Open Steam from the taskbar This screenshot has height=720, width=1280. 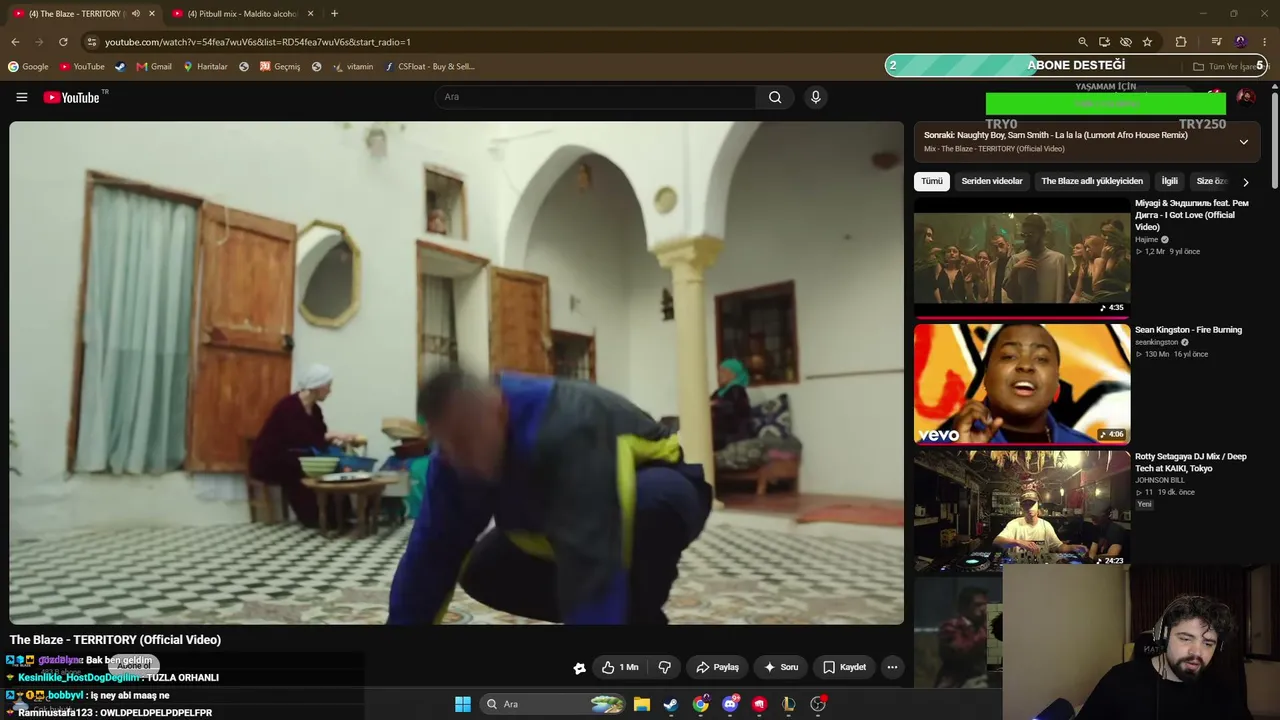[x=671, y=704]
